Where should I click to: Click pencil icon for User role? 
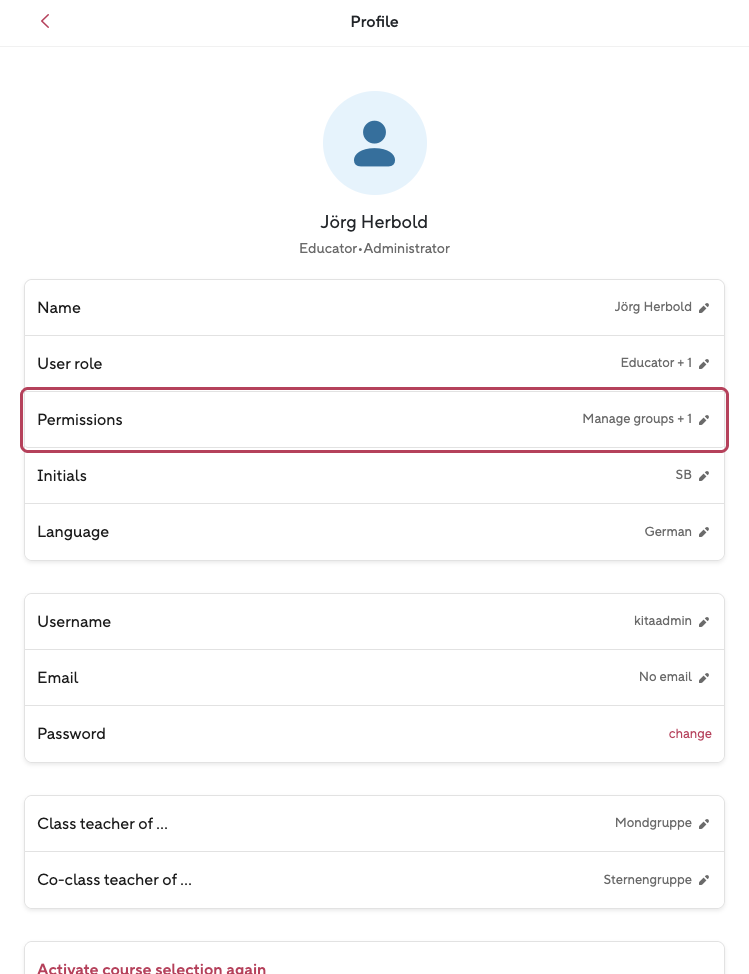coord(704,364)
